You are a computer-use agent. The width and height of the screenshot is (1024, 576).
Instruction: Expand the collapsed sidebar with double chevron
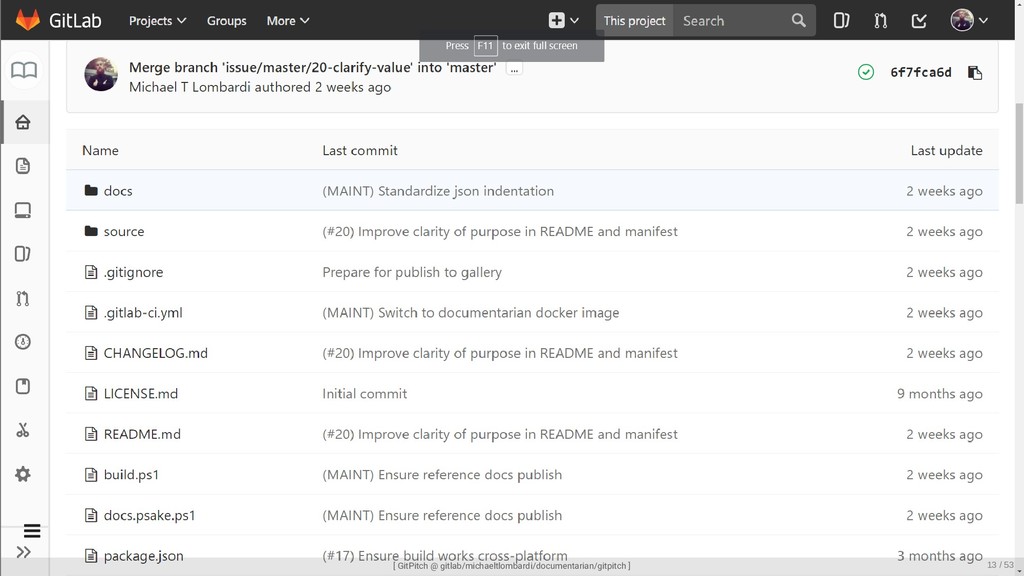coord(23,552)
